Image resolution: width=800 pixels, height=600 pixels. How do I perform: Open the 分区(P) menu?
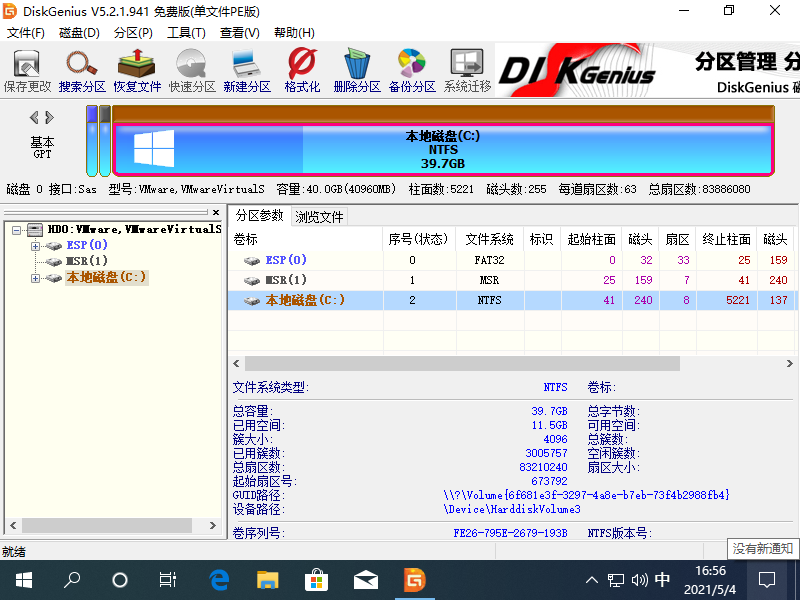(x=133, y=33)
